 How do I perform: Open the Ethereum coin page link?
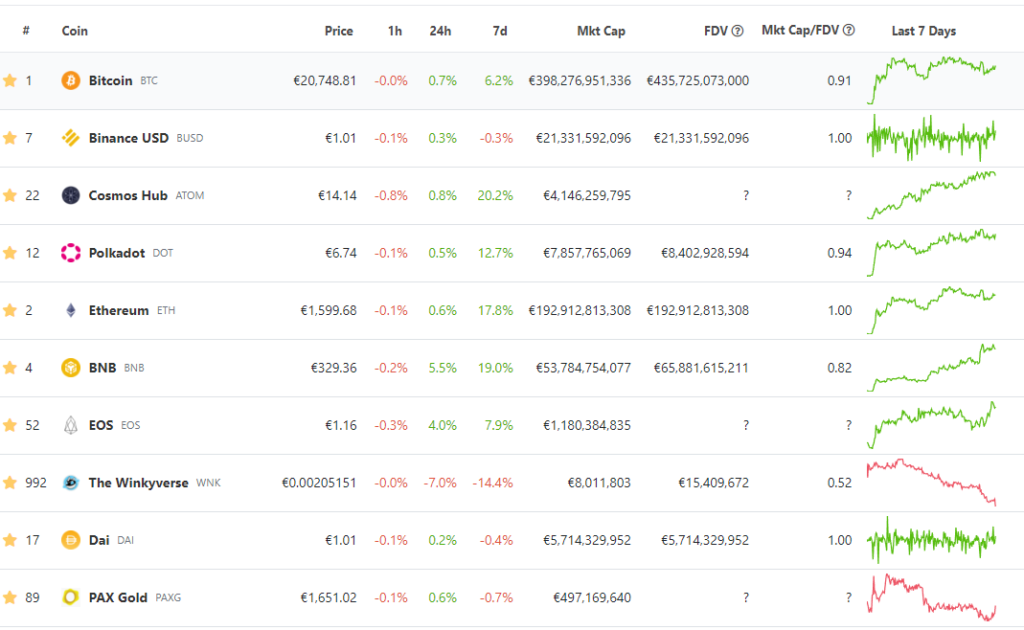pyautogui.click(x=119, y=310)
